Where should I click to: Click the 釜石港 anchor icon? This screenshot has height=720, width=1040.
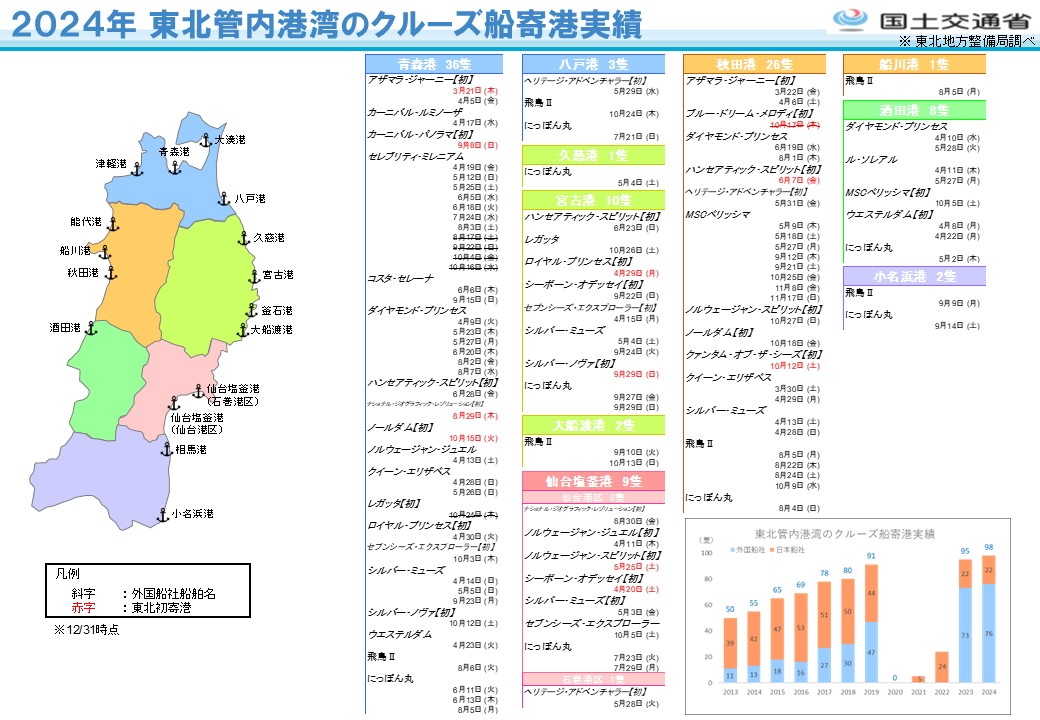pyautogui.click(x=251, y=310)
